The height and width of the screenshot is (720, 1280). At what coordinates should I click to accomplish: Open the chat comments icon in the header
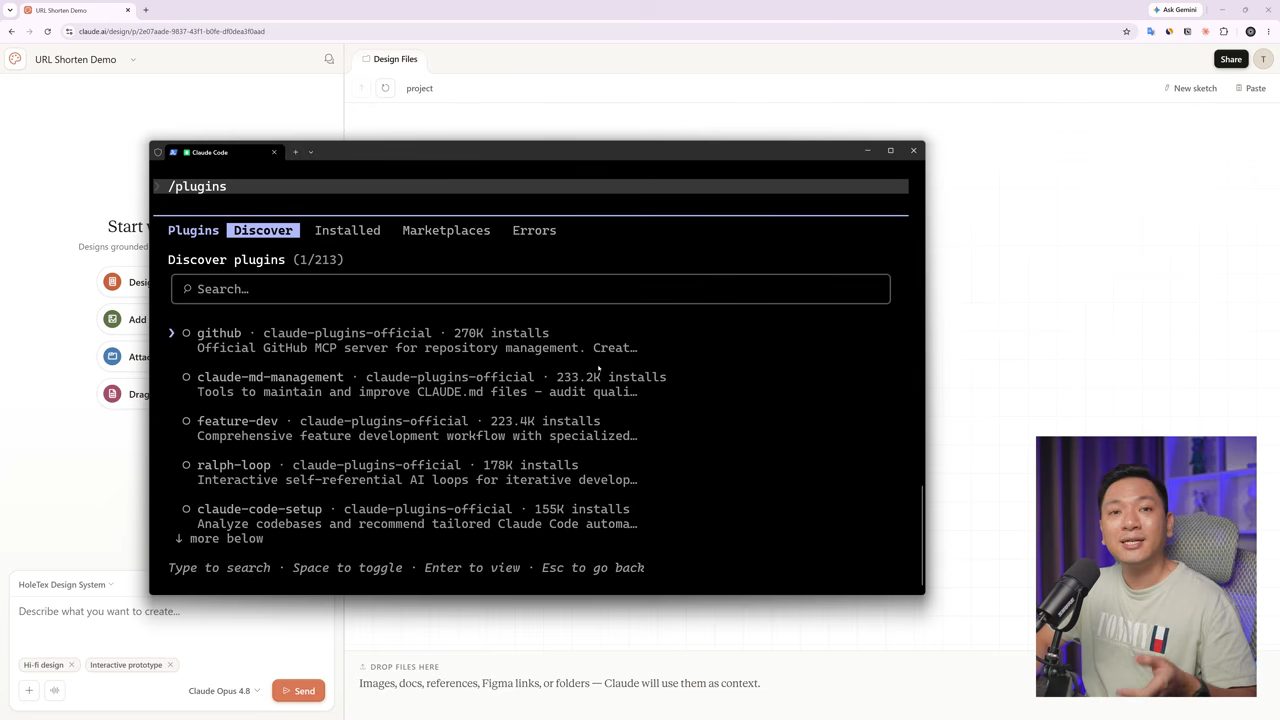click(x=329, y=59)
